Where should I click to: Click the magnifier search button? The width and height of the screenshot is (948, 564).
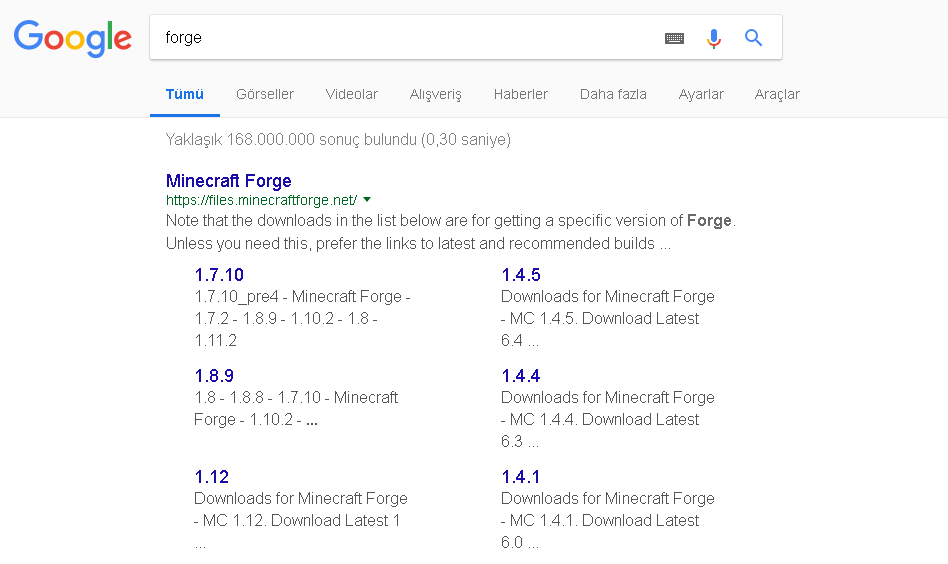pyautogui.click(x=753, y=37)
